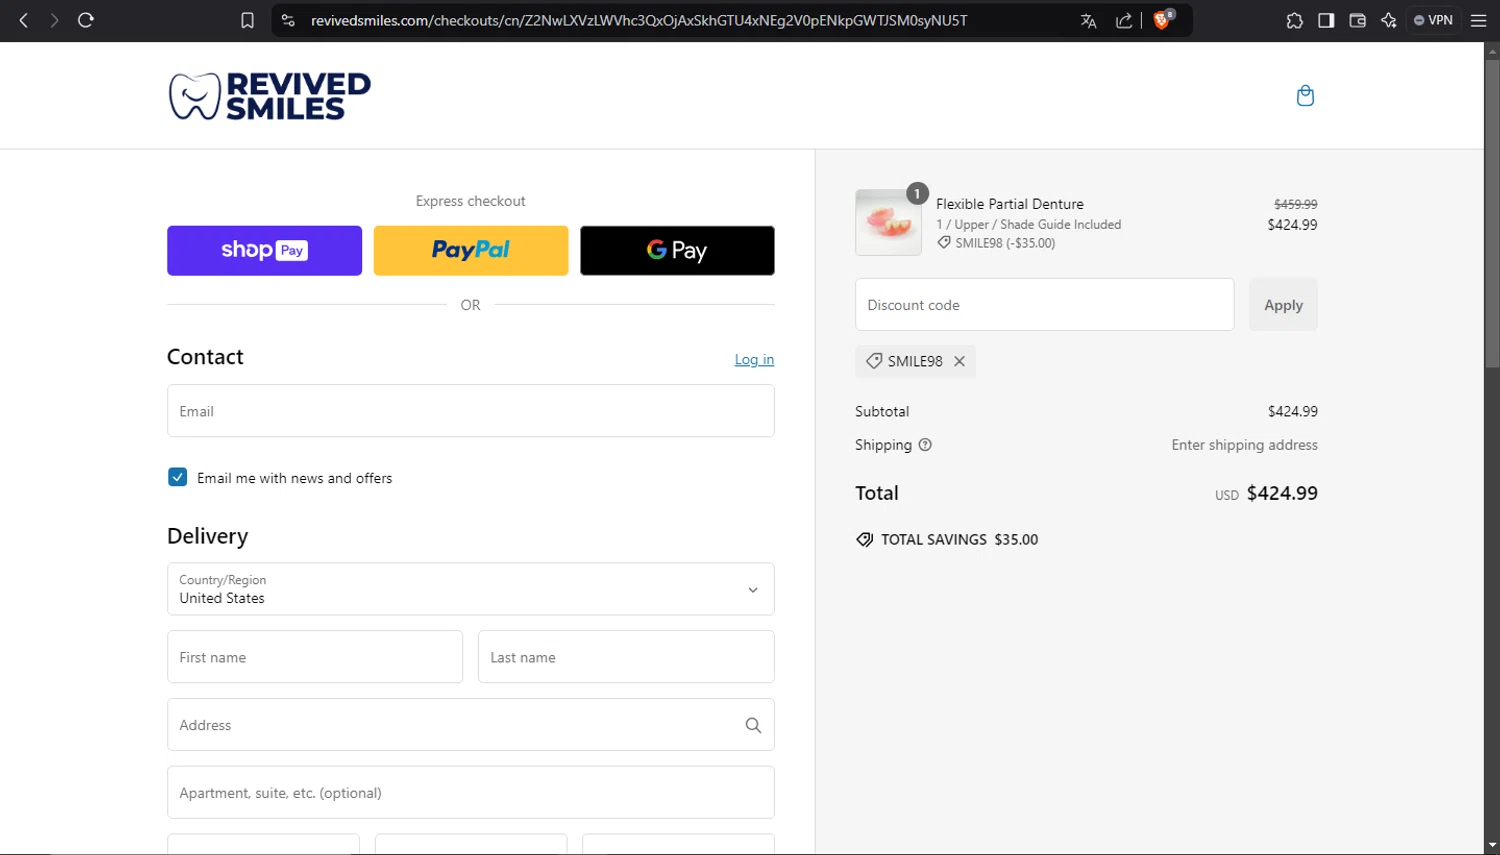Click the Express checkout heading
This screenshot has width=1500, height=855.
pos(471,201)
